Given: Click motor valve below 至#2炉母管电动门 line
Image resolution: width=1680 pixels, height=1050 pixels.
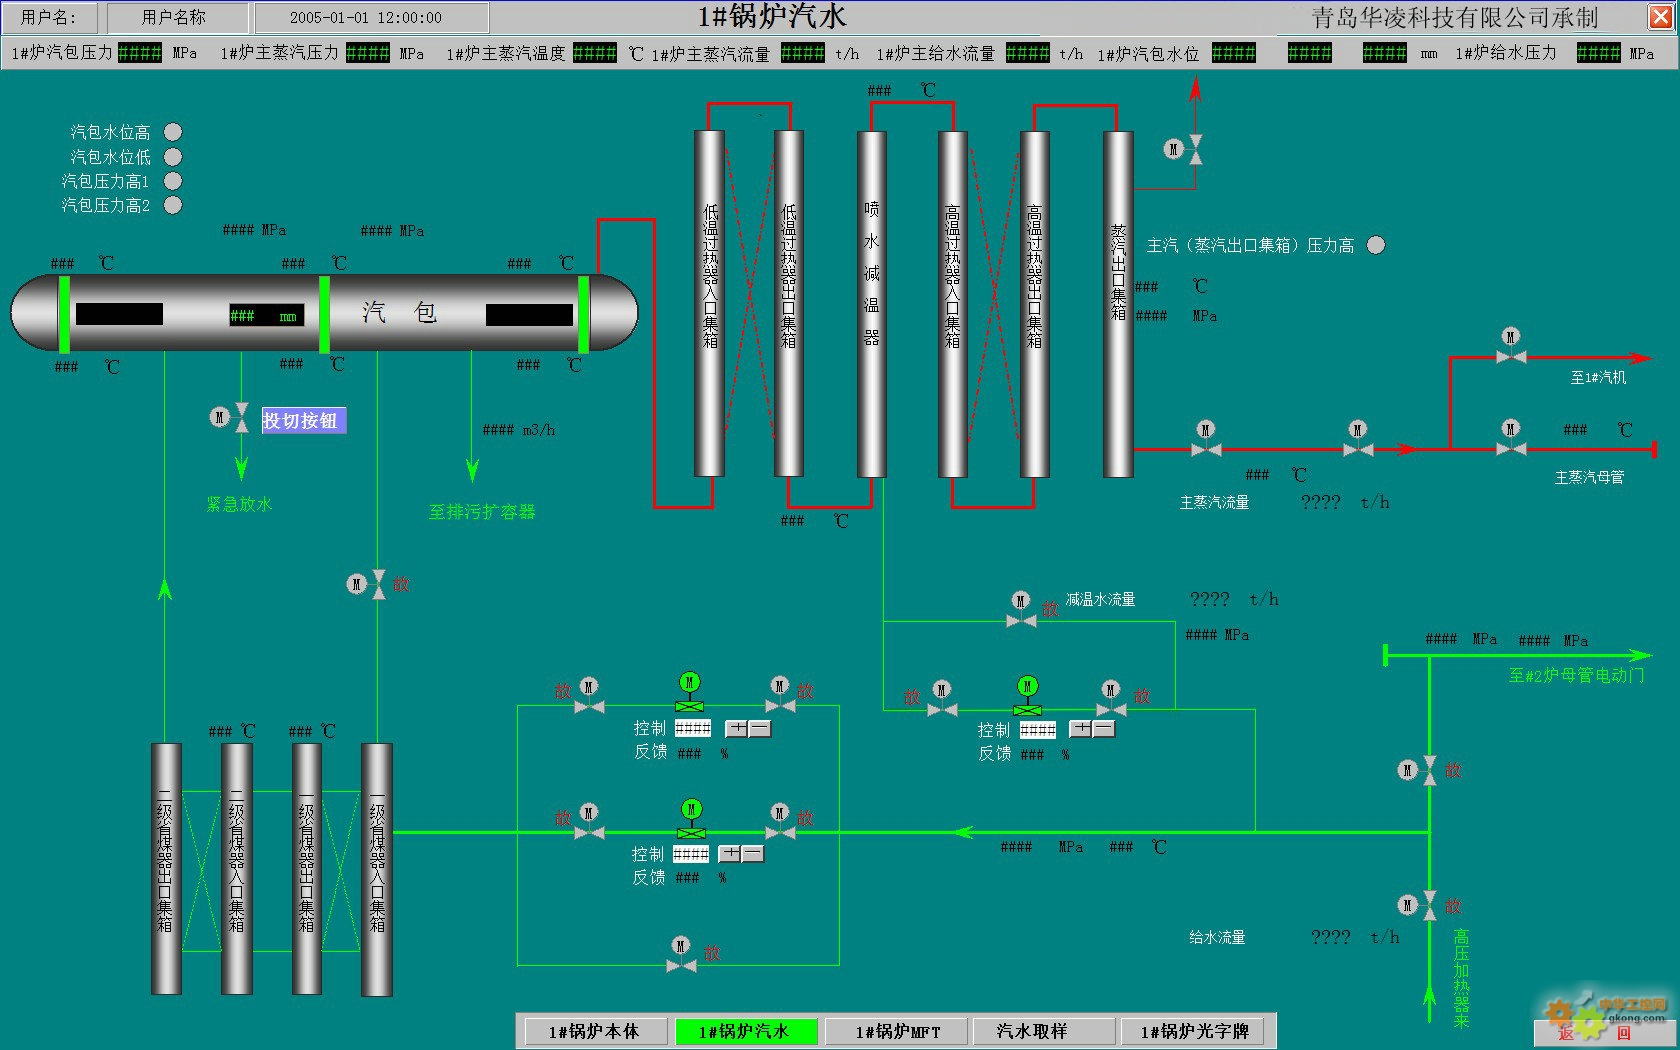Looking at the screenshot, I should (x=1419, y=770).
